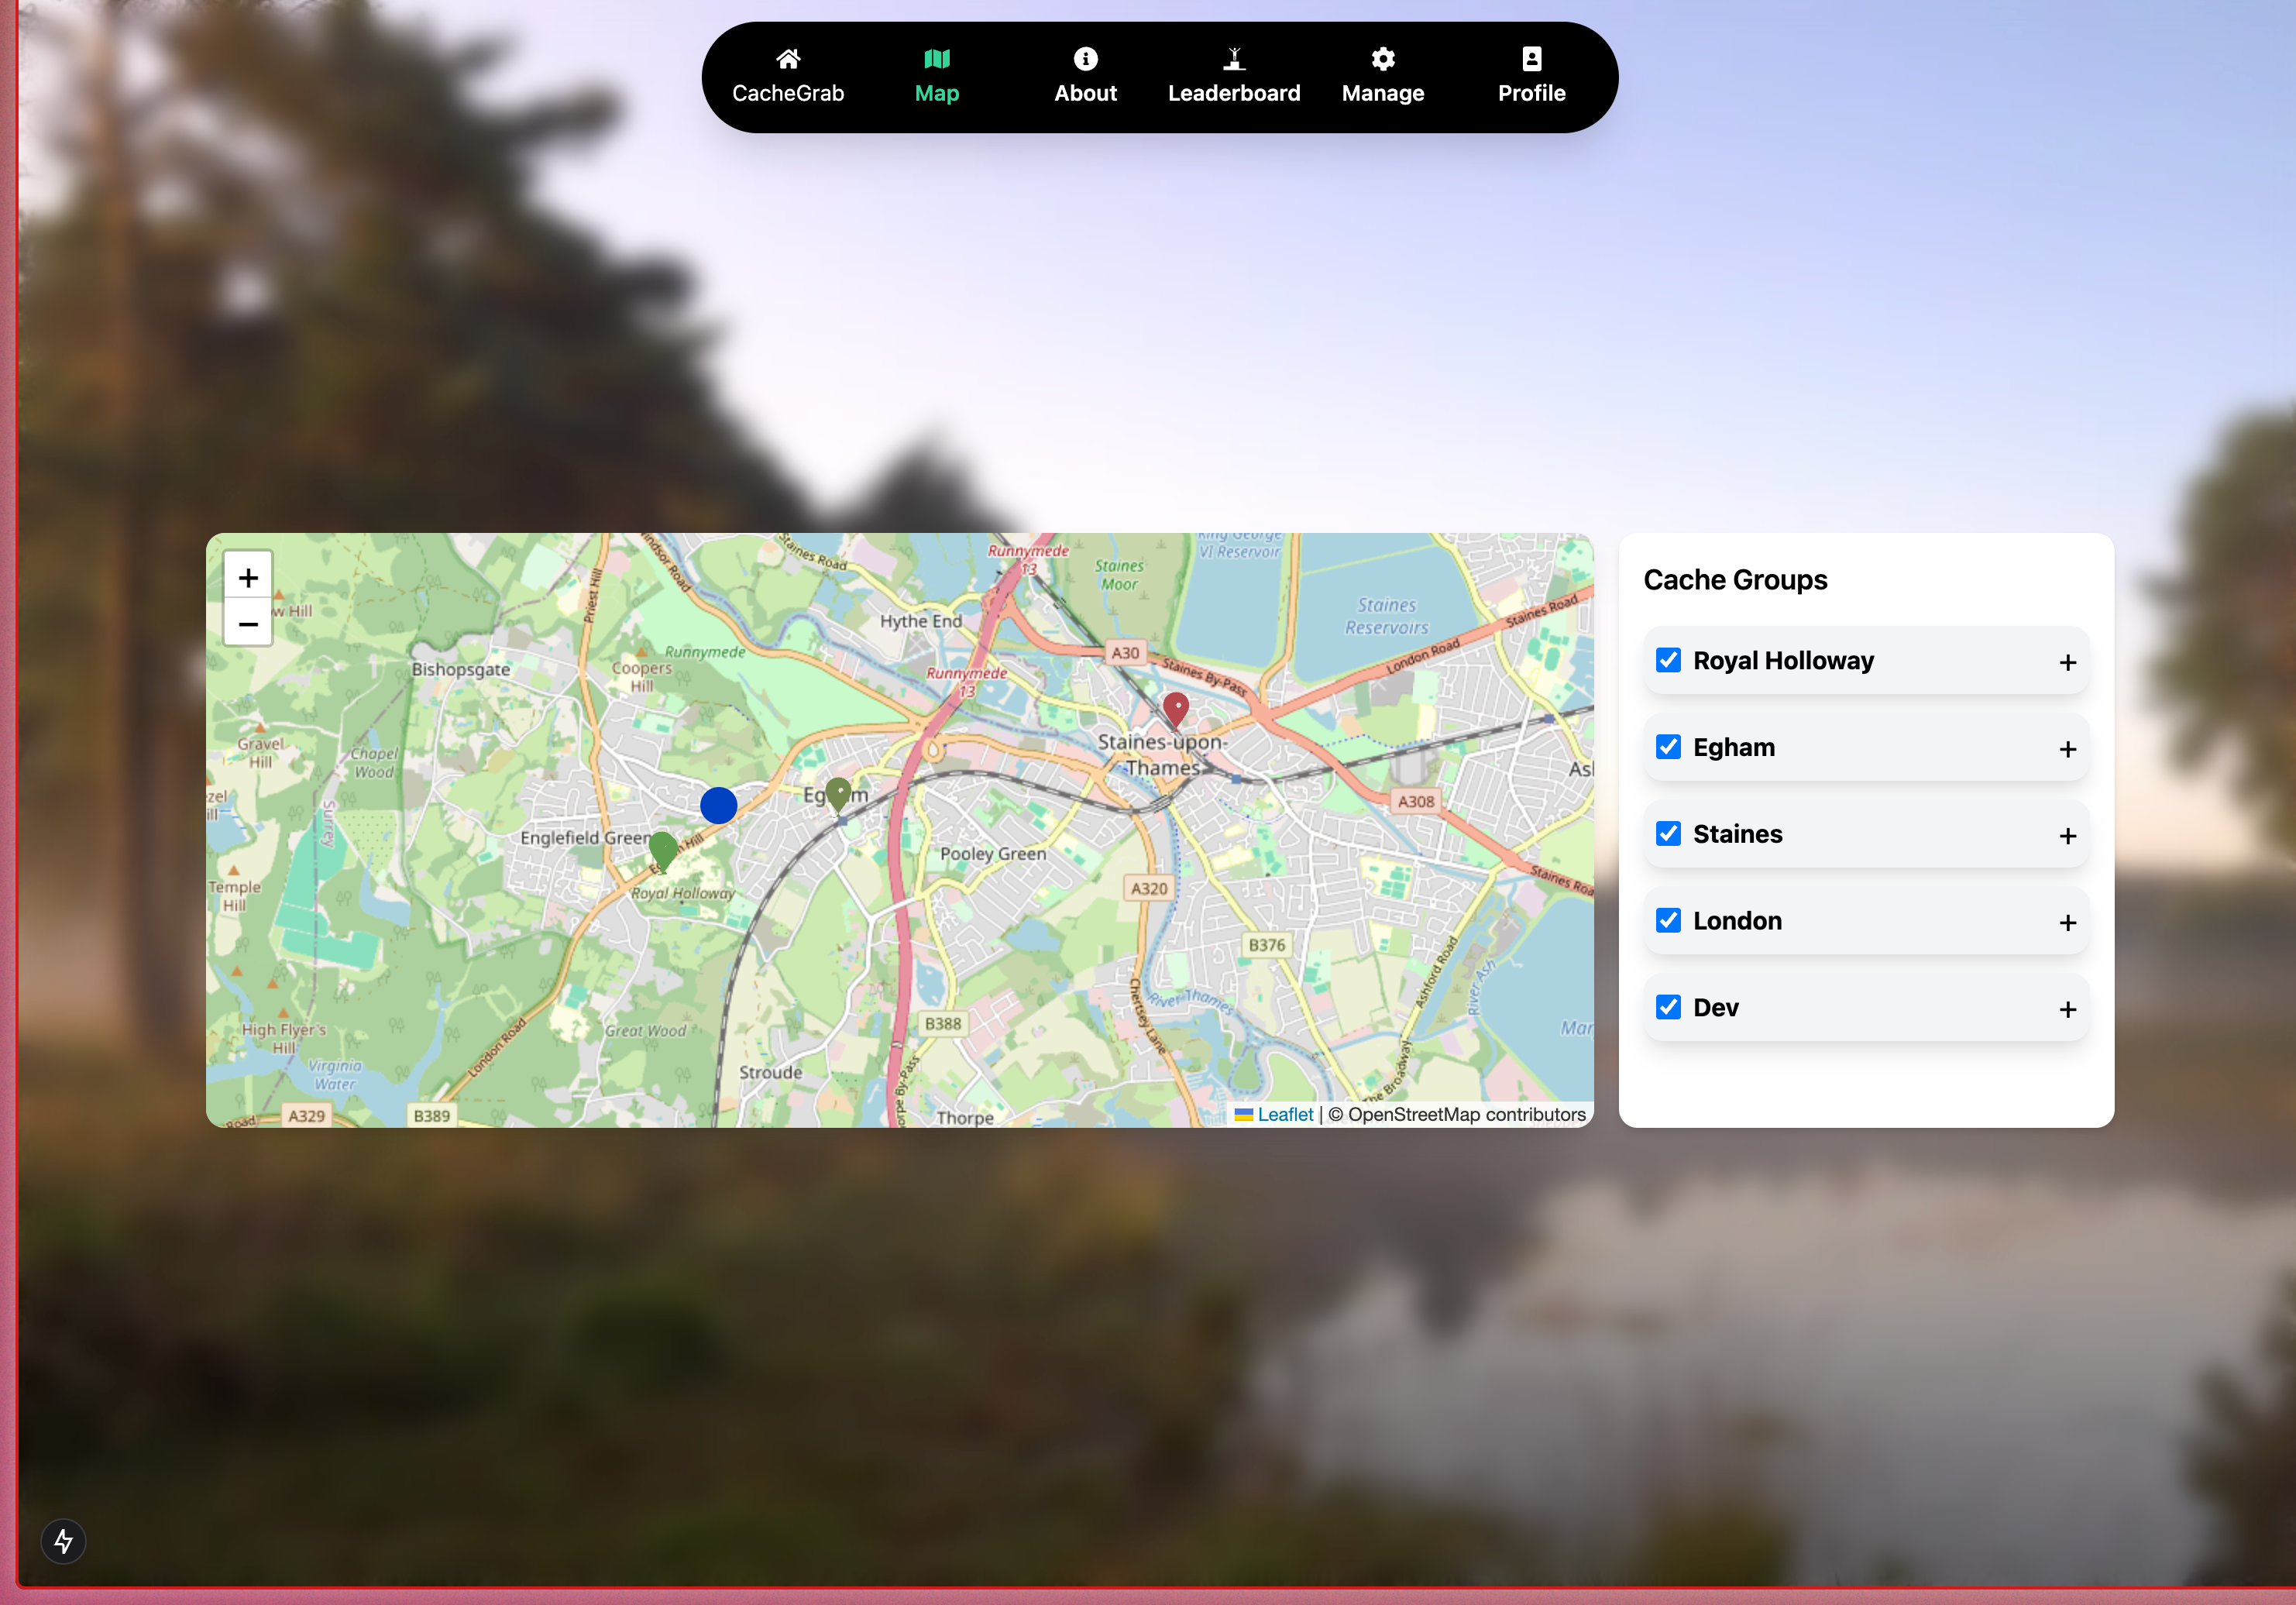
Task: Open the Profile badge icon
Action: [x=1531, y=59]
